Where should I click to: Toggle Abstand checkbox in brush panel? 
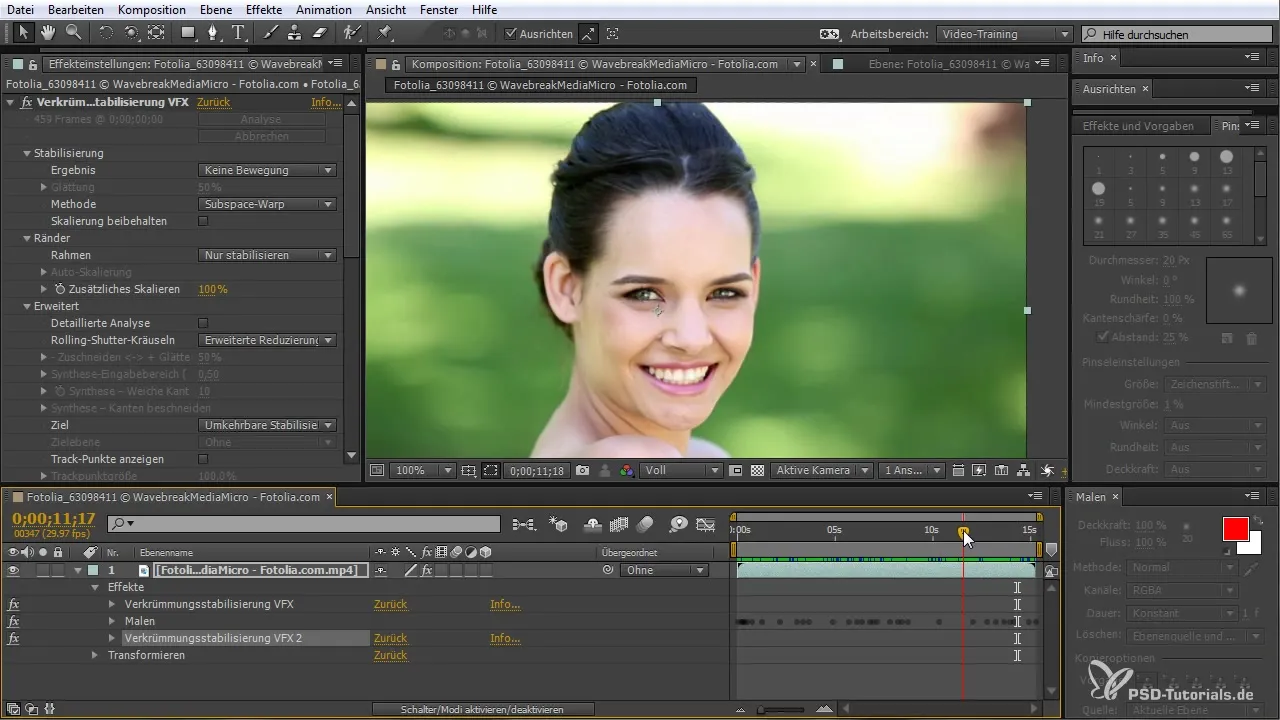coord(1103,337)
